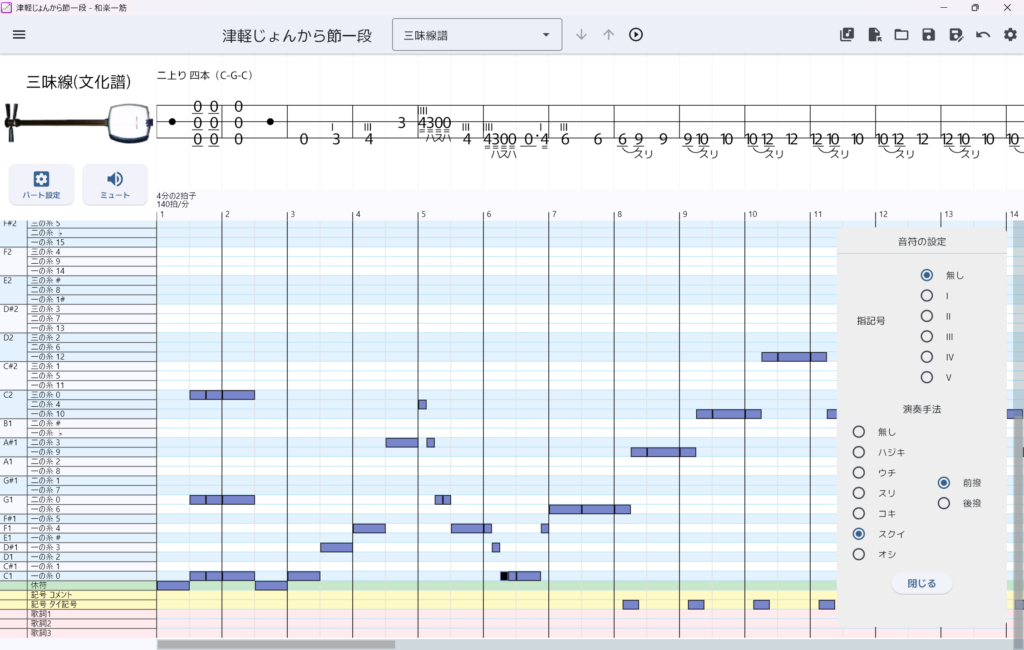Open パート設定 part settings
The width and height of the screenshot is (1024, 650).
[x=41, y=184]
